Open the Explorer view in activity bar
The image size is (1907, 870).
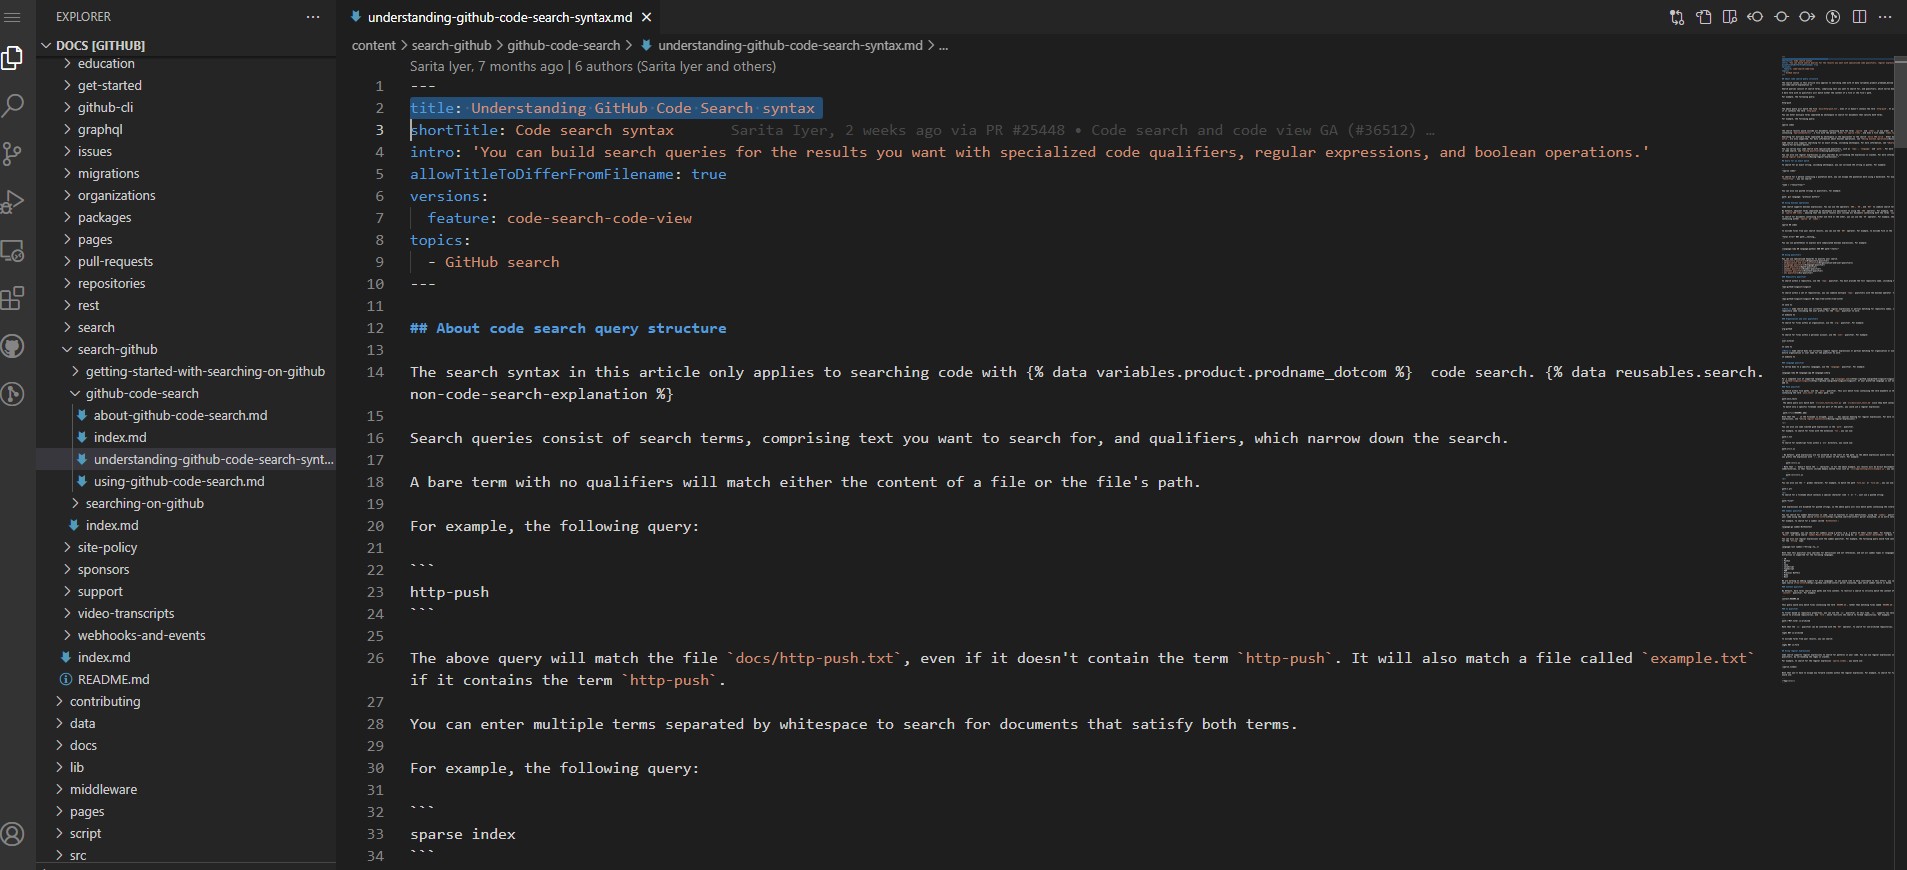pos(12,58)
